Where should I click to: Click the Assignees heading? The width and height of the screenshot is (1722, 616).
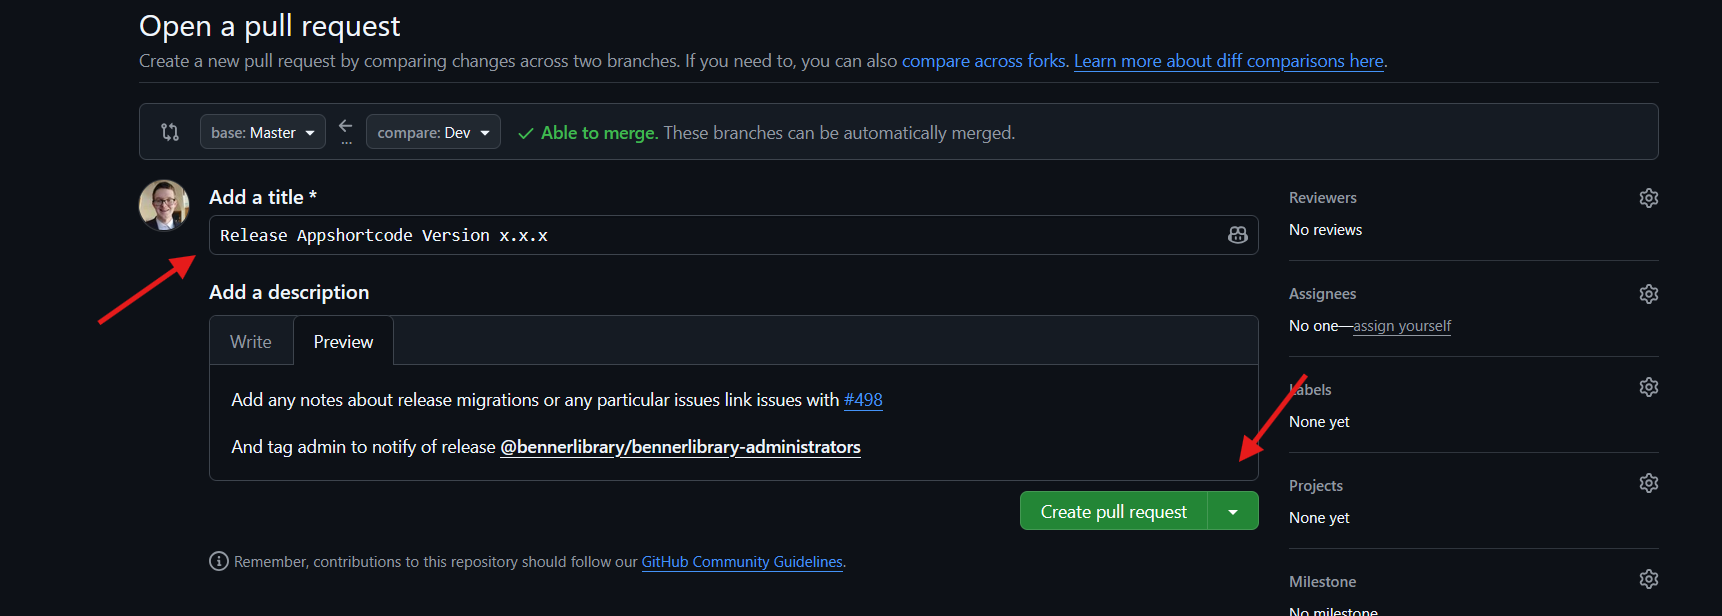1322,294
